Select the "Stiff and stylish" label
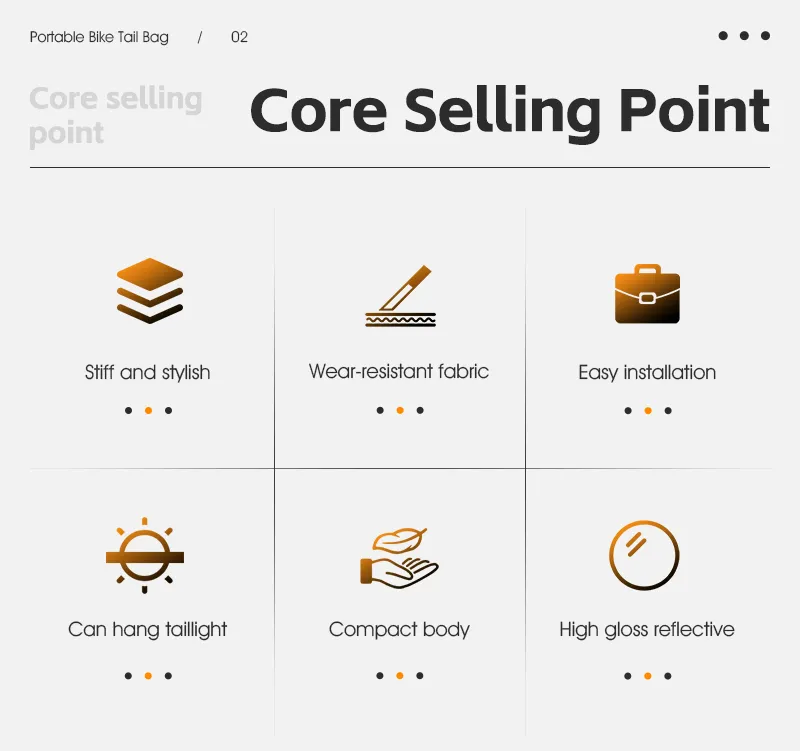800x751 pixels. point(148,372)
